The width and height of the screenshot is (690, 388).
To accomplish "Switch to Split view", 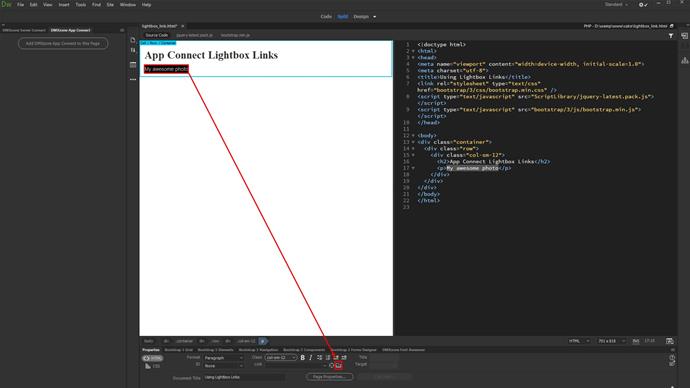I will (342, 17).
